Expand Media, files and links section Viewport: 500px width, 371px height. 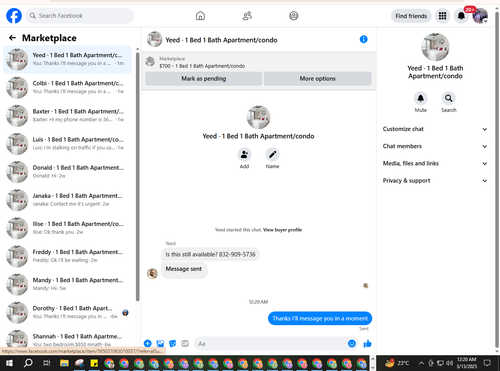click(435, 163)
